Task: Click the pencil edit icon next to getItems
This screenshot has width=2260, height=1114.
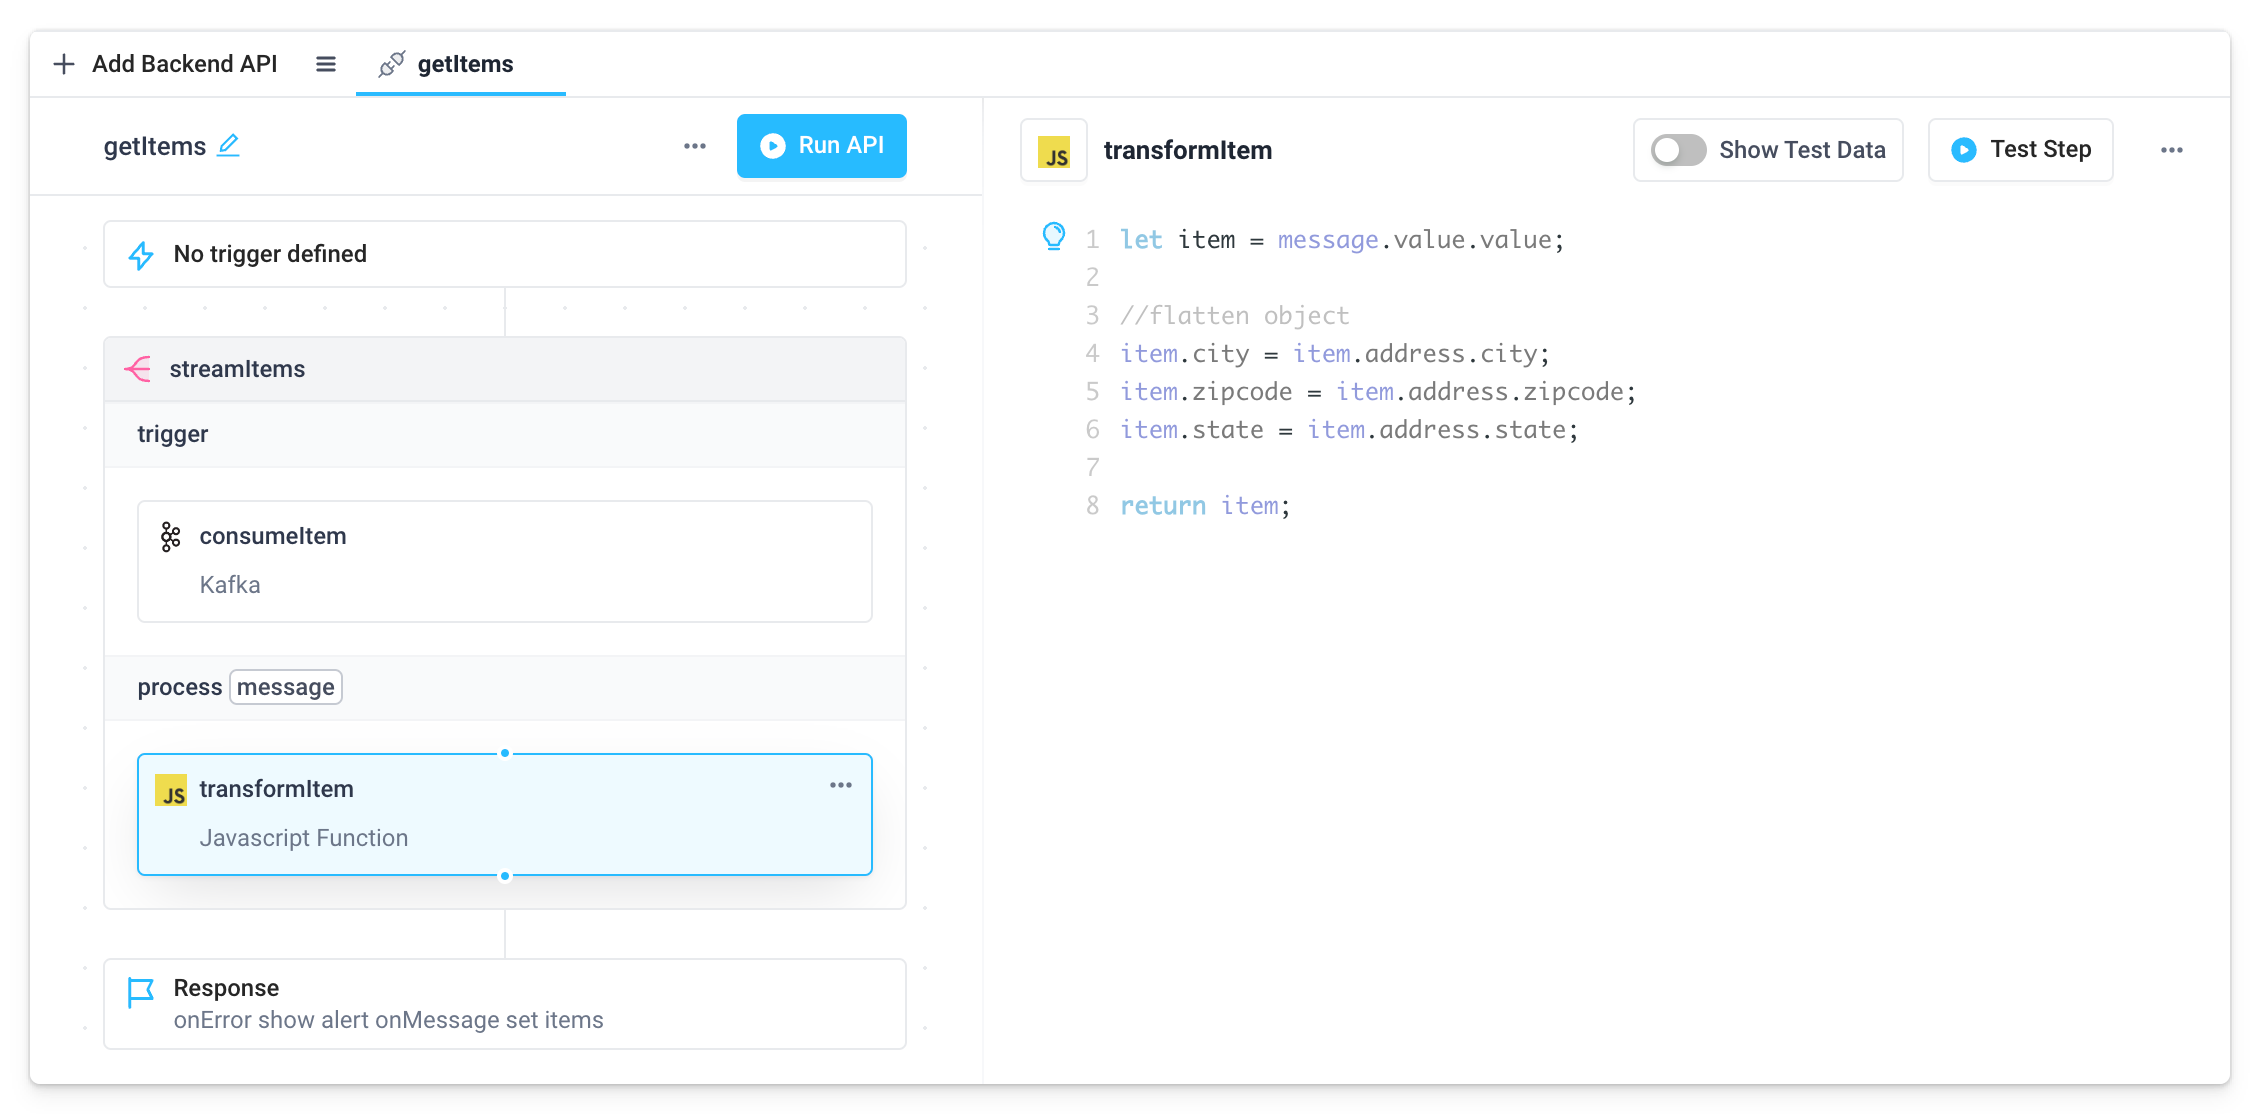Action: click(x=229, y=145)
